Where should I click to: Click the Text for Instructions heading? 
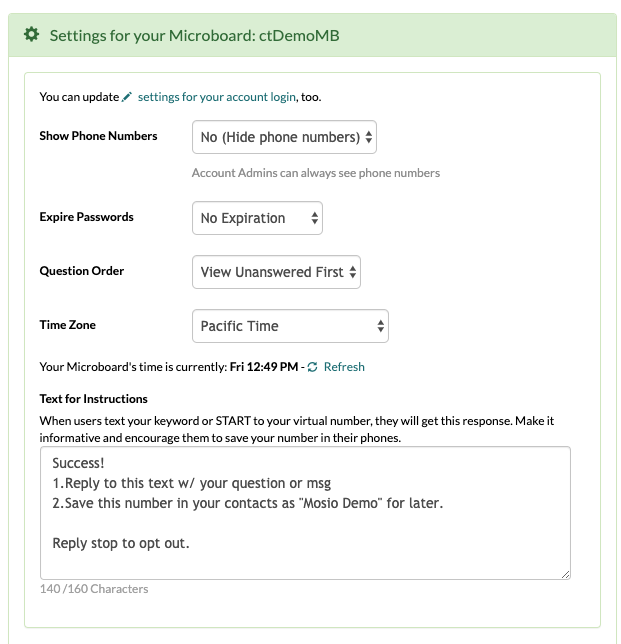point(93,399)
